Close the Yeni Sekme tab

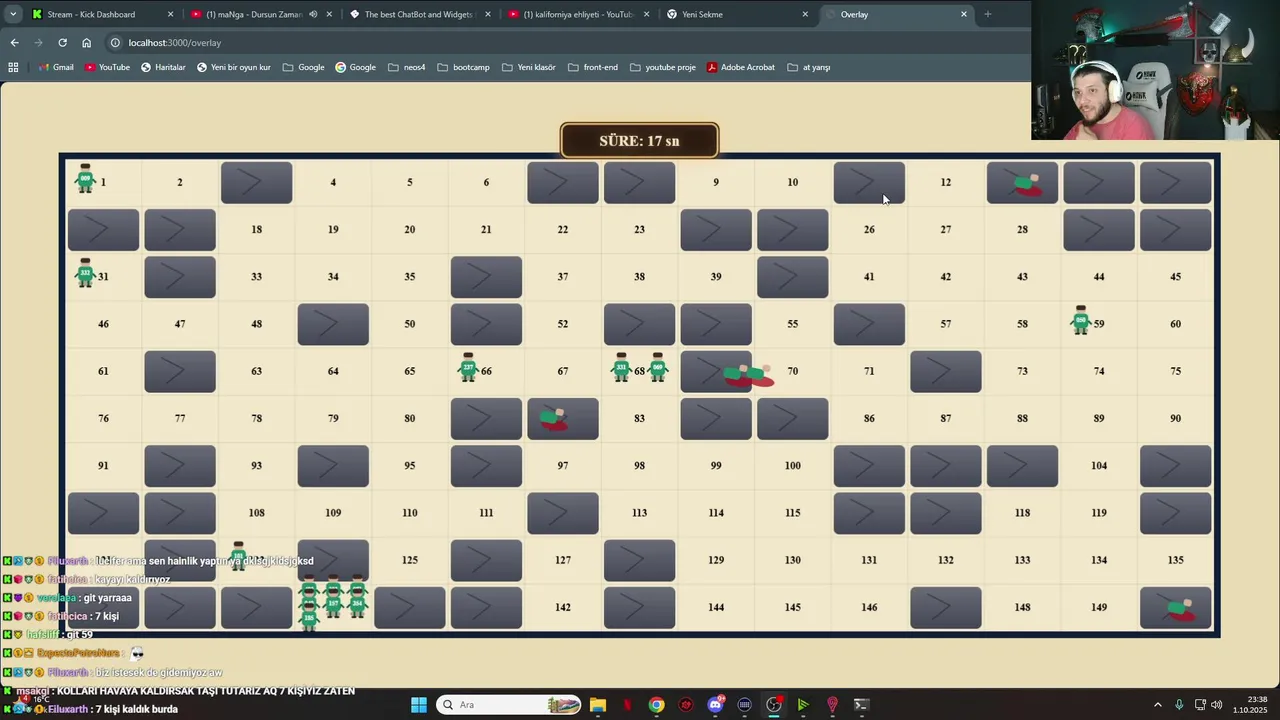pos(805,14)
